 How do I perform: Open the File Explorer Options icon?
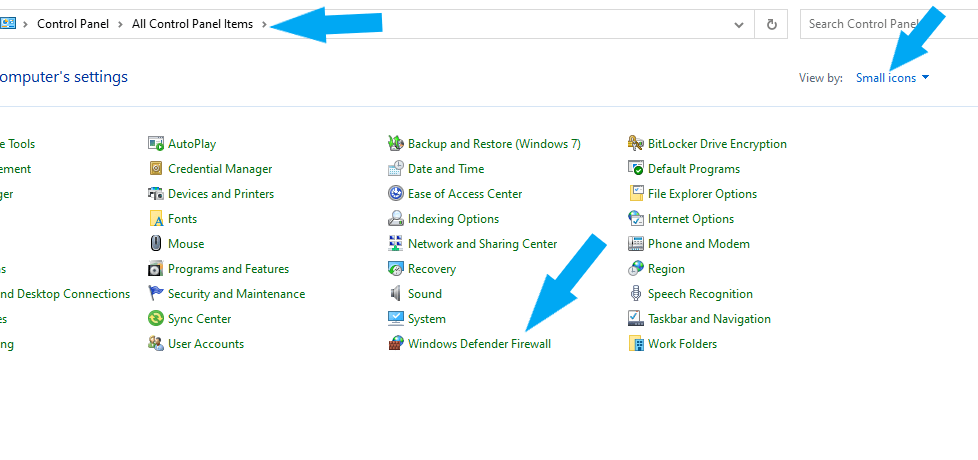(636, 193)
